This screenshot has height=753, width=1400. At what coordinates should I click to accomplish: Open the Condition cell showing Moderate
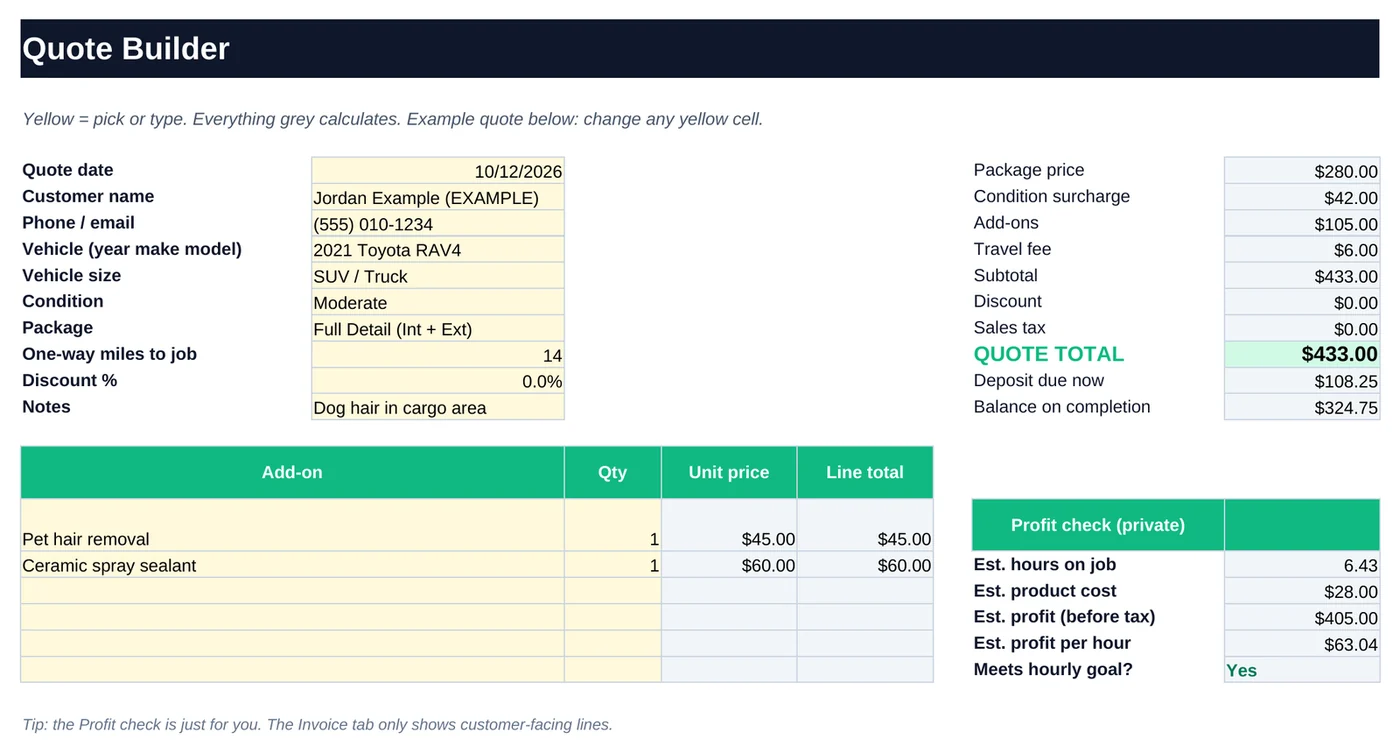click(438, 302)
